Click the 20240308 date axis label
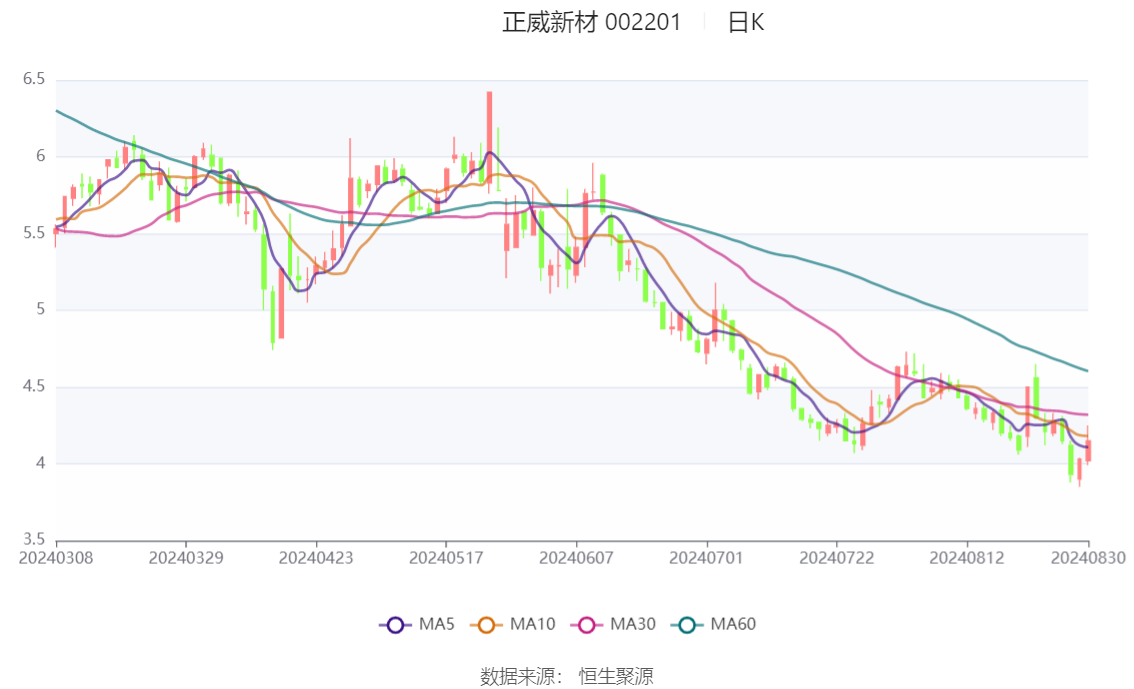Image resolution: width=1134 pixels, height=689 pixels. pyautogui.click(x=56, y=558)
